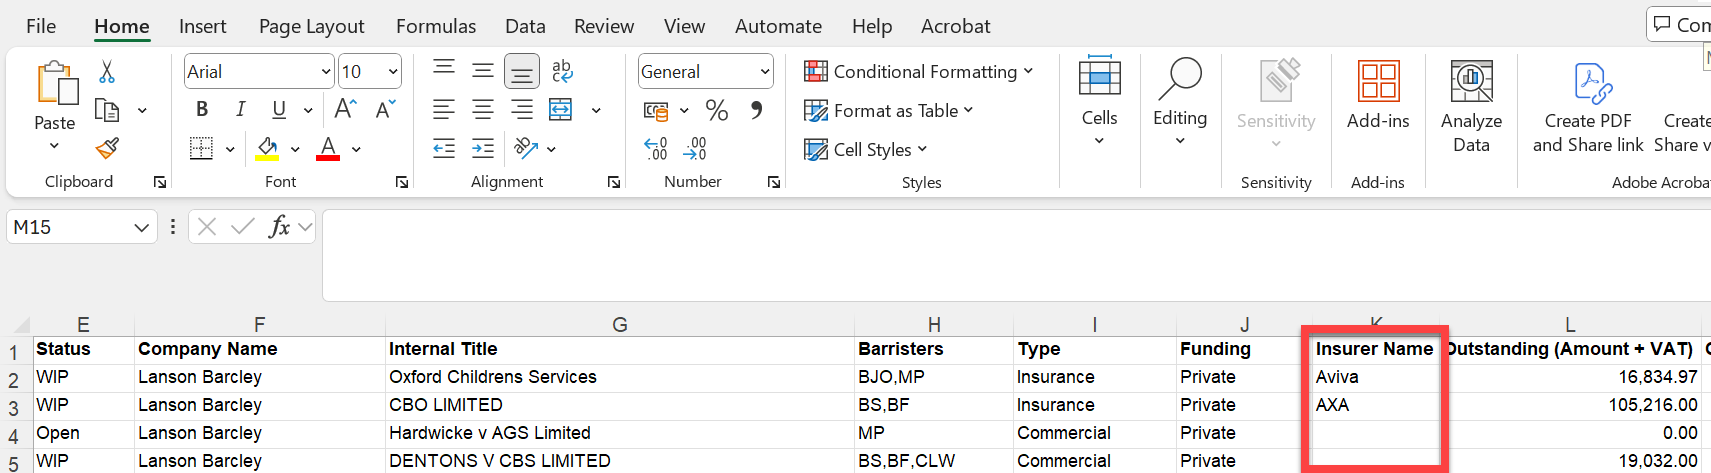The image size is (1711, 473).
Task: Decrease font size with small A
Action: click(x=386, y=109)
